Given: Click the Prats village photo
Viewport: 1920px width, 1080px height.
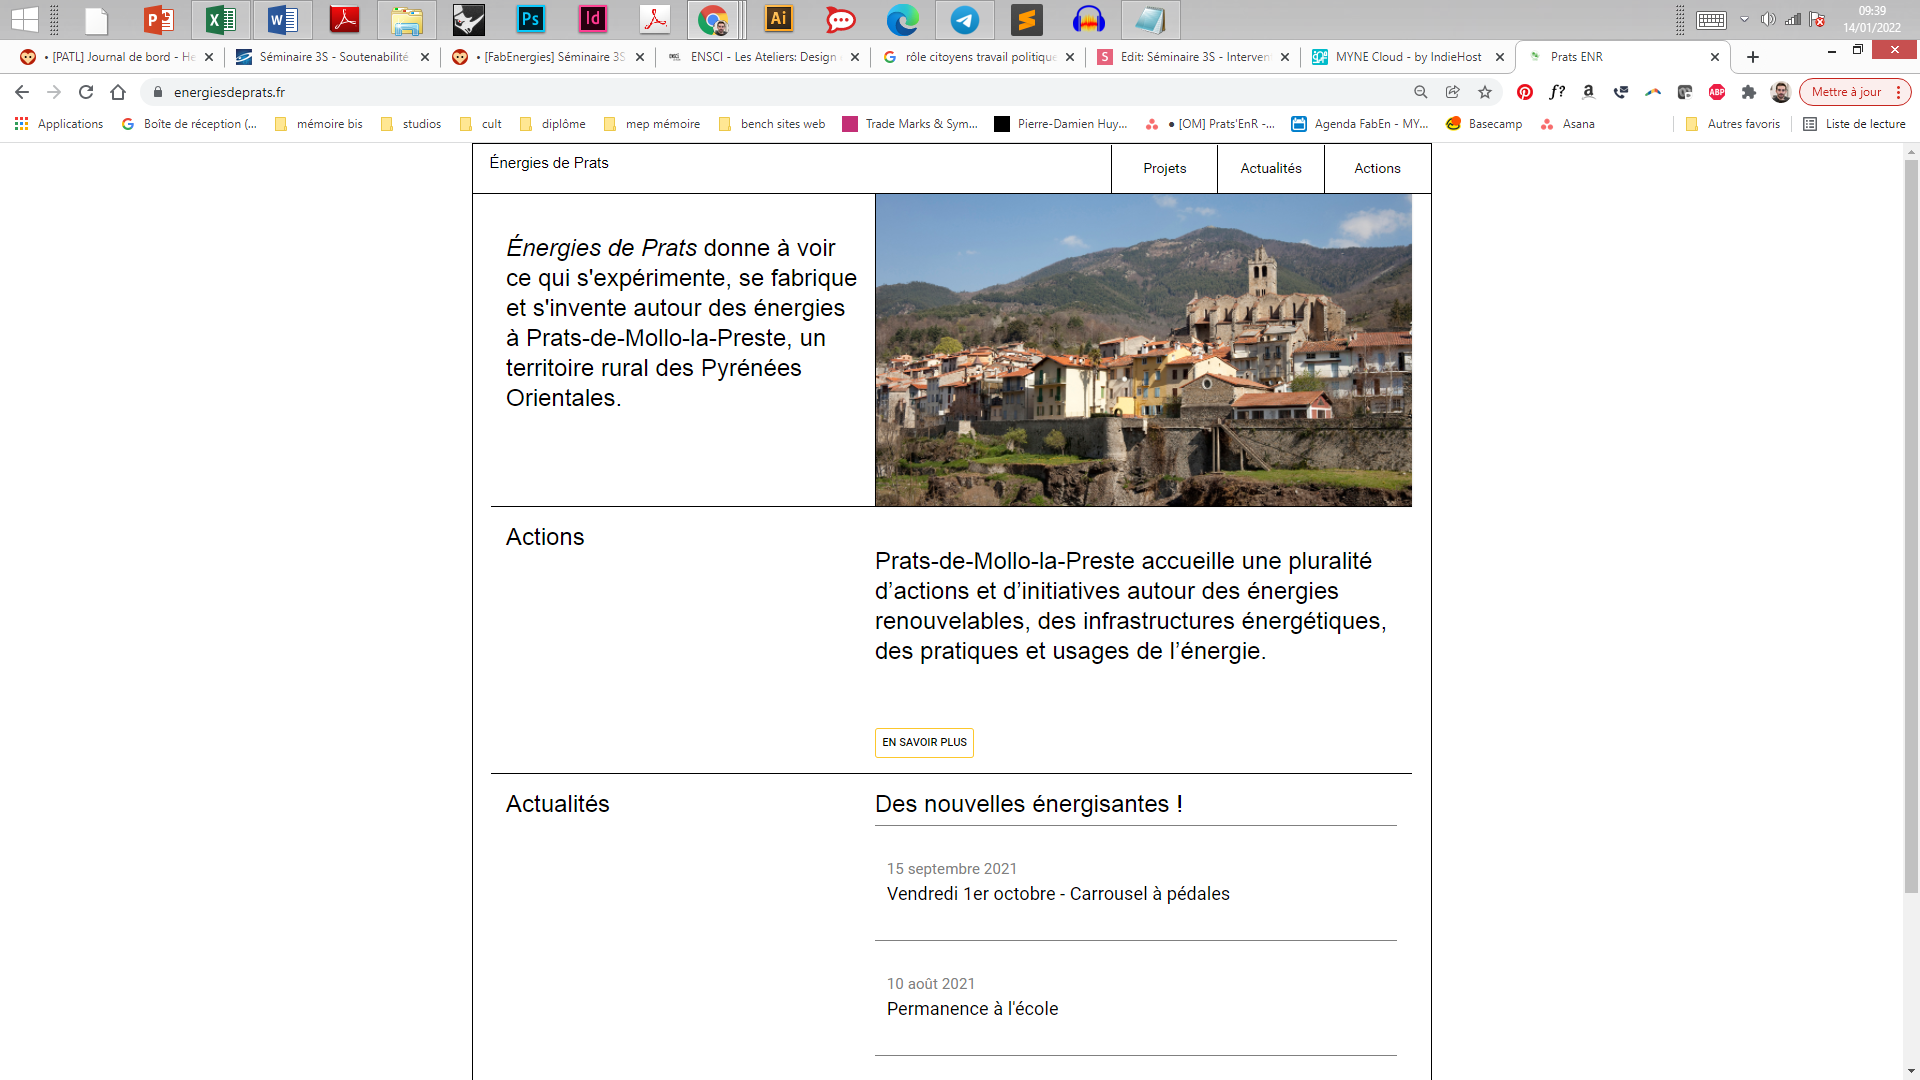Looking at the screenshot, I should coord(1143,350).
